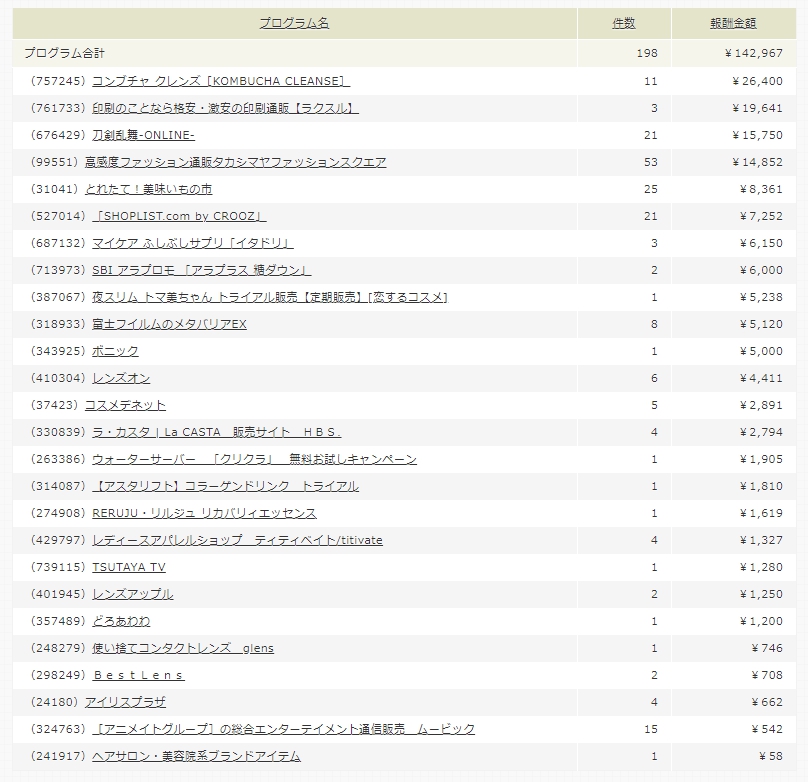This screenshot has width=808, height=782.
Task: Click amount ¥5,238 in トマ美ちゃん row
Action: [x=761, y=297]
